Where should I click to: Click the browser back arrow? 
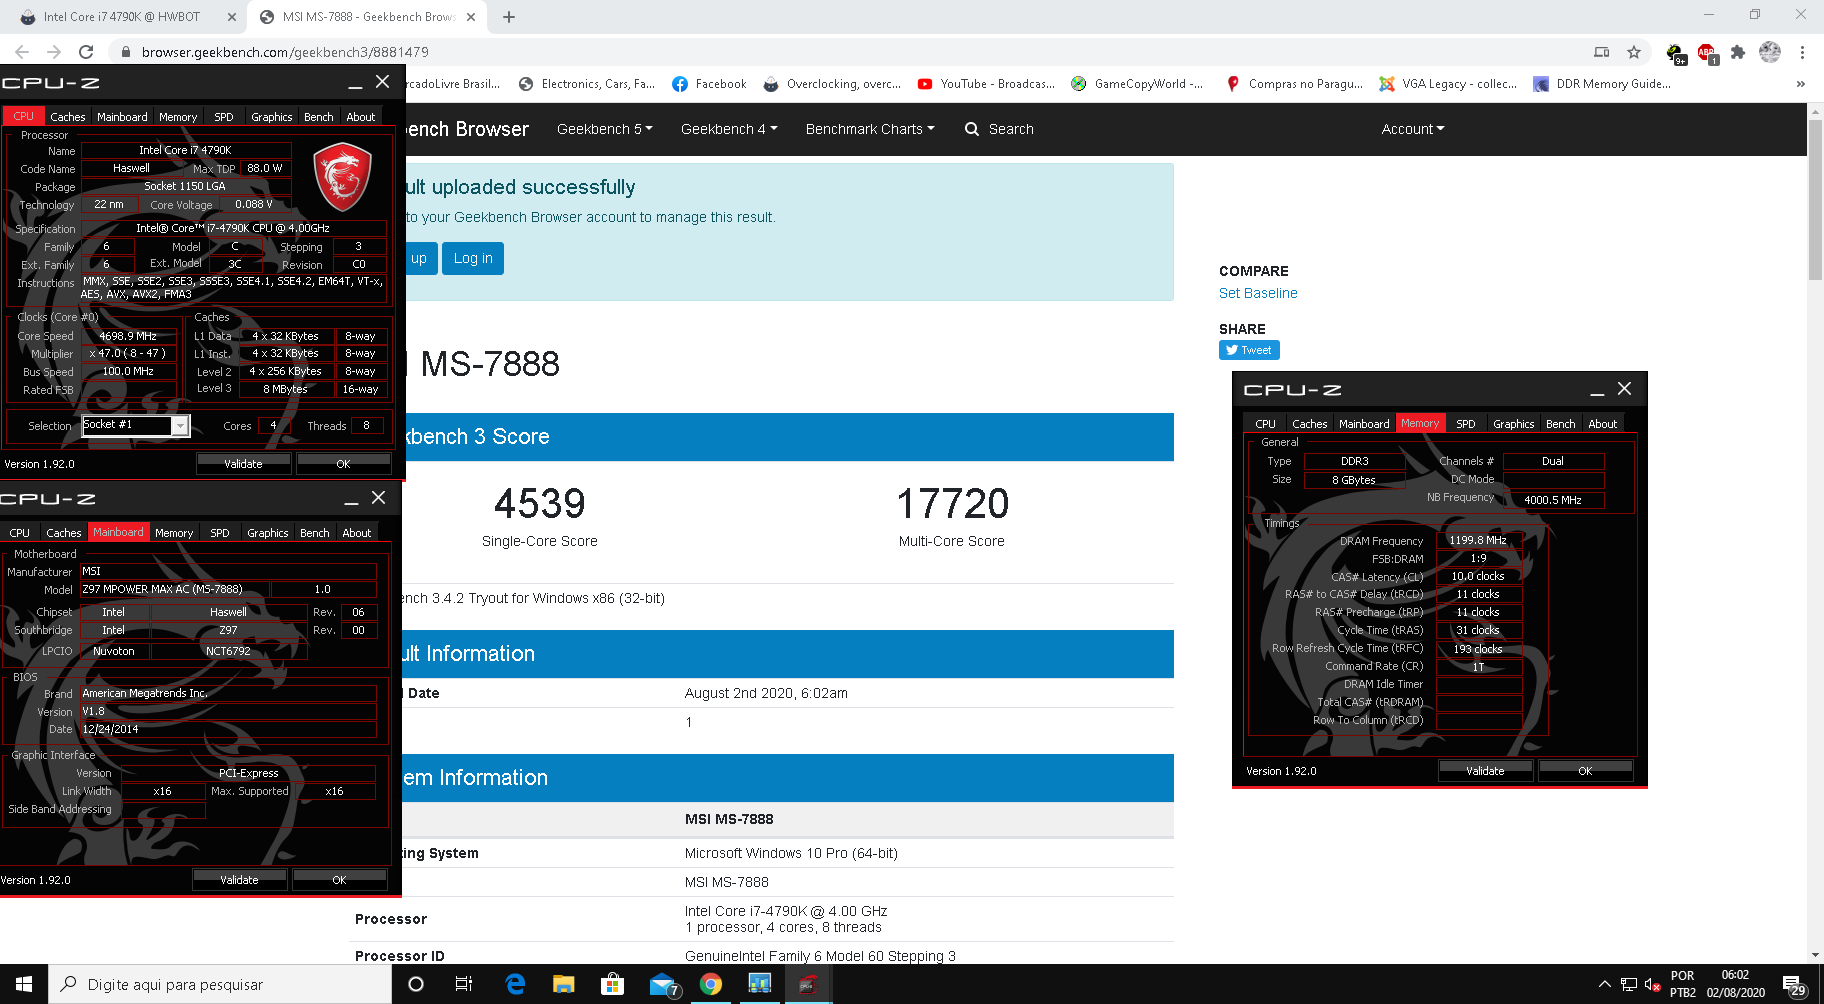(x=22, y=52)
